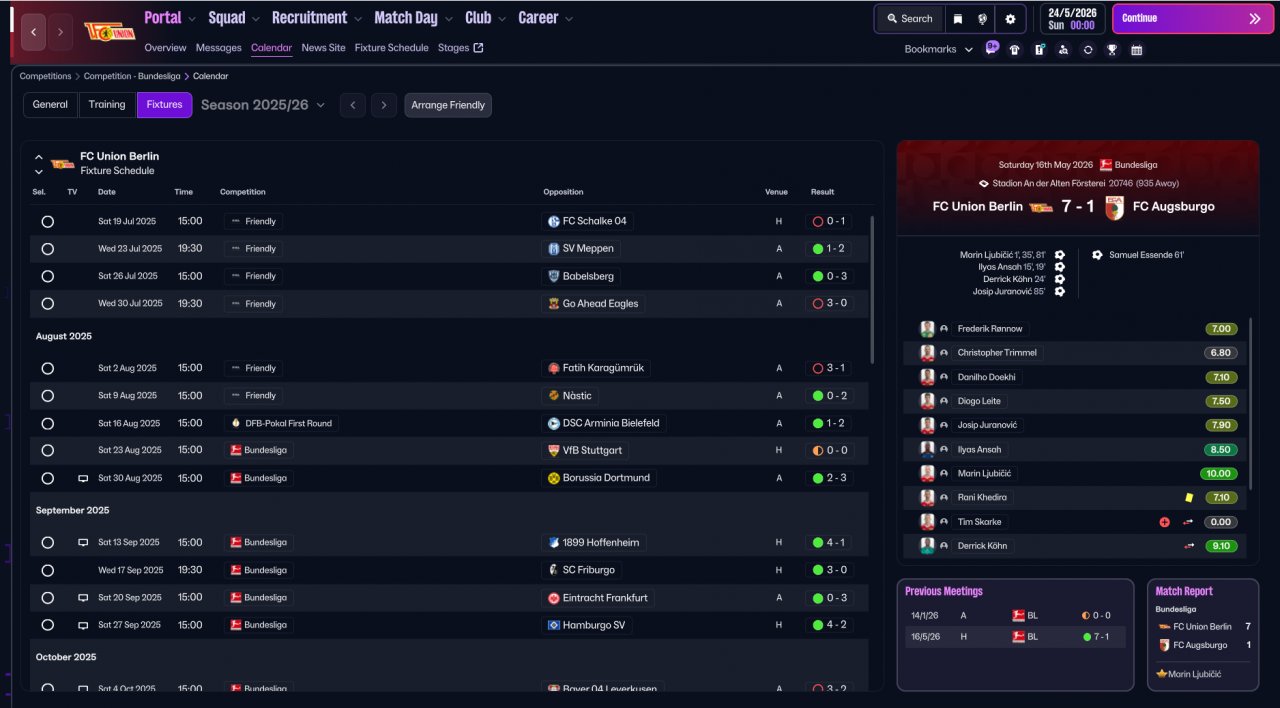Viewport: 1280px width, 708px height.
Task: Click the fixtures list vertical scrollbar
Action: point(873,290)
